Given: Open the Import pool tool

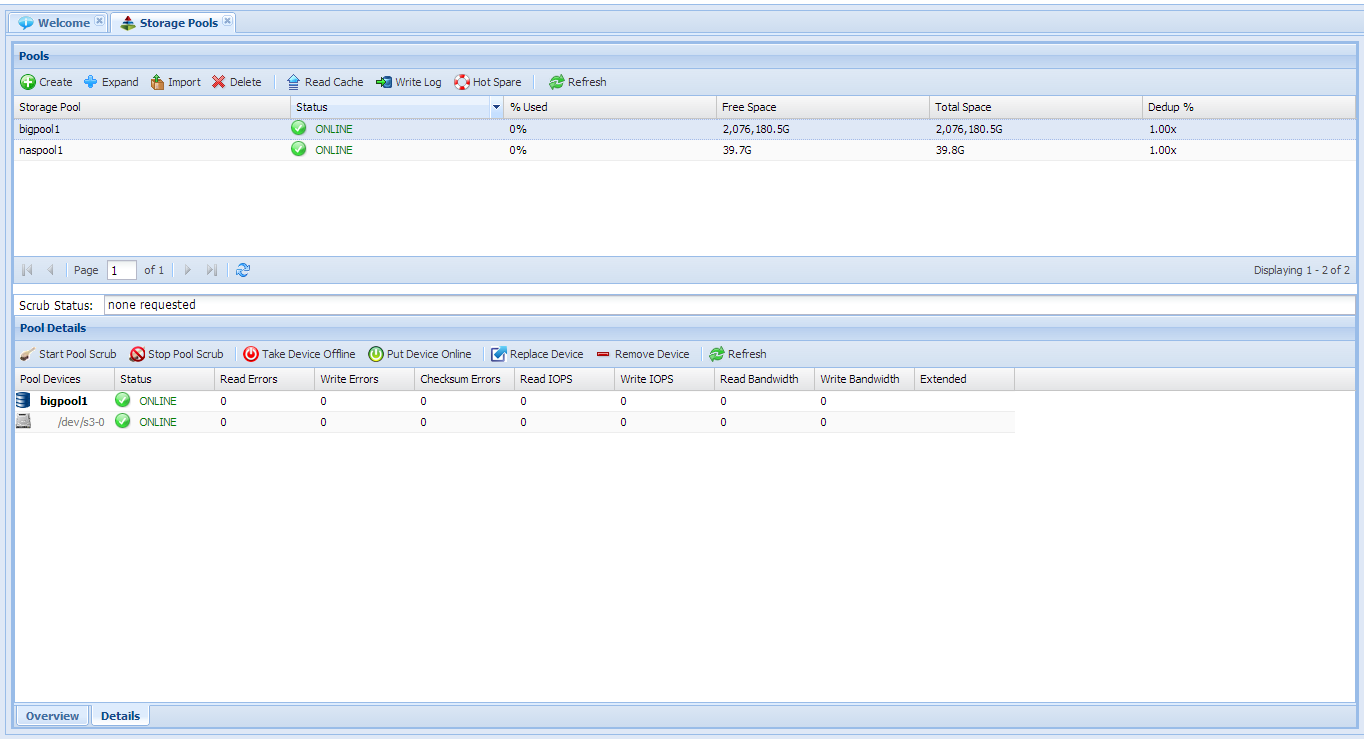Looking at the screenshot, I should [x=175, y=82].
